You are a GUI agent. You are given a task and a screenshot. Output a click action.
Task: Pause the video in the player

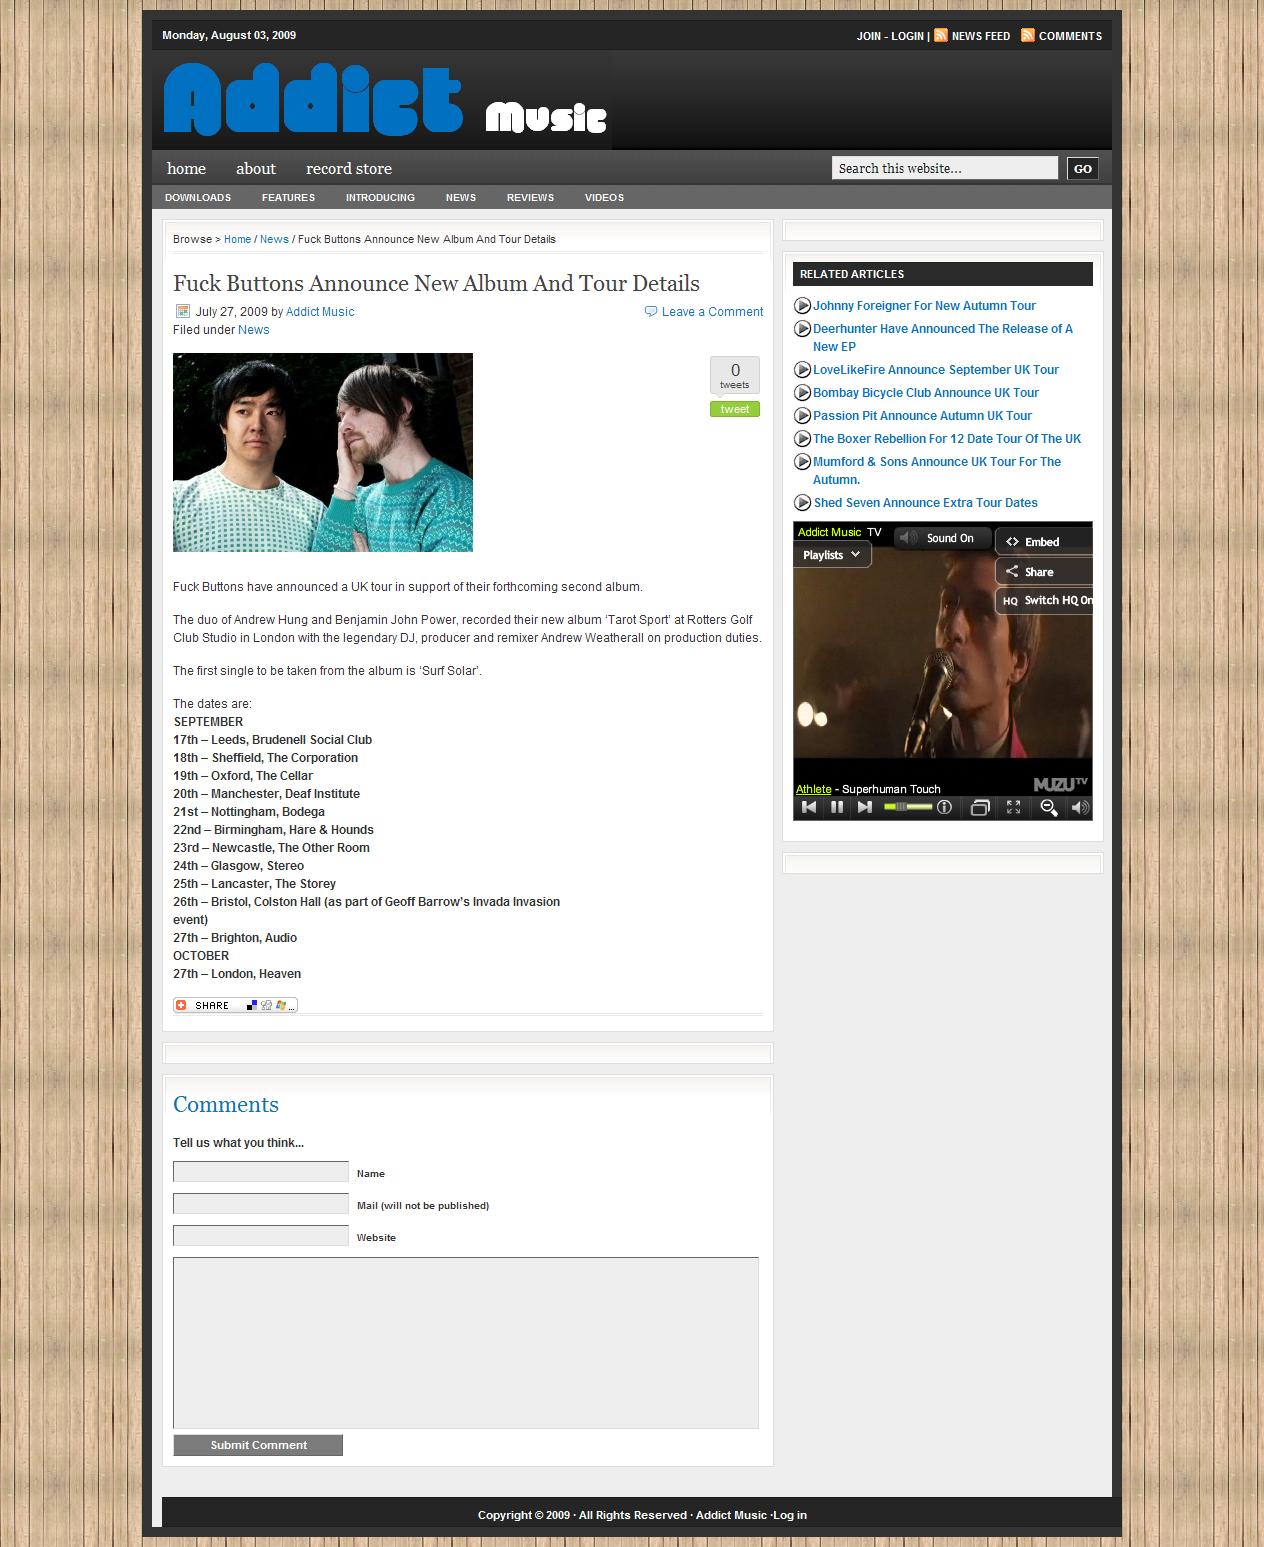(x=837, y=808)
